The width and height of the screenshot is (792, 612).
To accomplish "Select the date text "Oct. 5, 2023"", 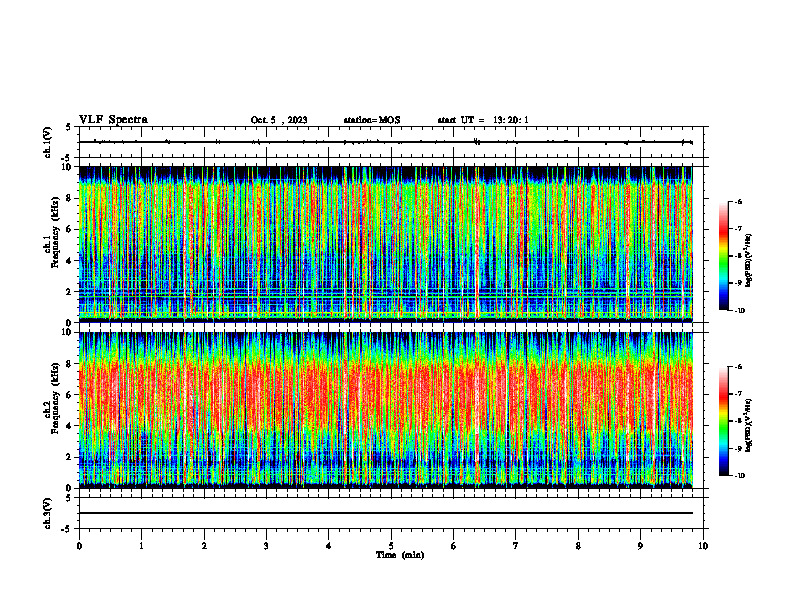I will (279, 120).
